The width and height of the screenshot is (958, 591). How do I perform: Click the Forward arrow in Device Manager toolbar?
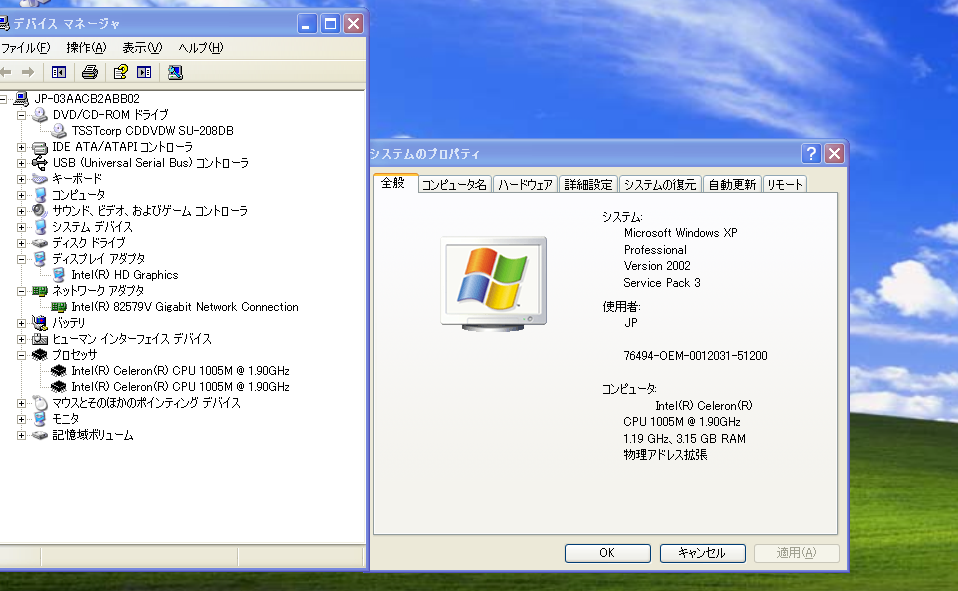(x=28, y=72)
